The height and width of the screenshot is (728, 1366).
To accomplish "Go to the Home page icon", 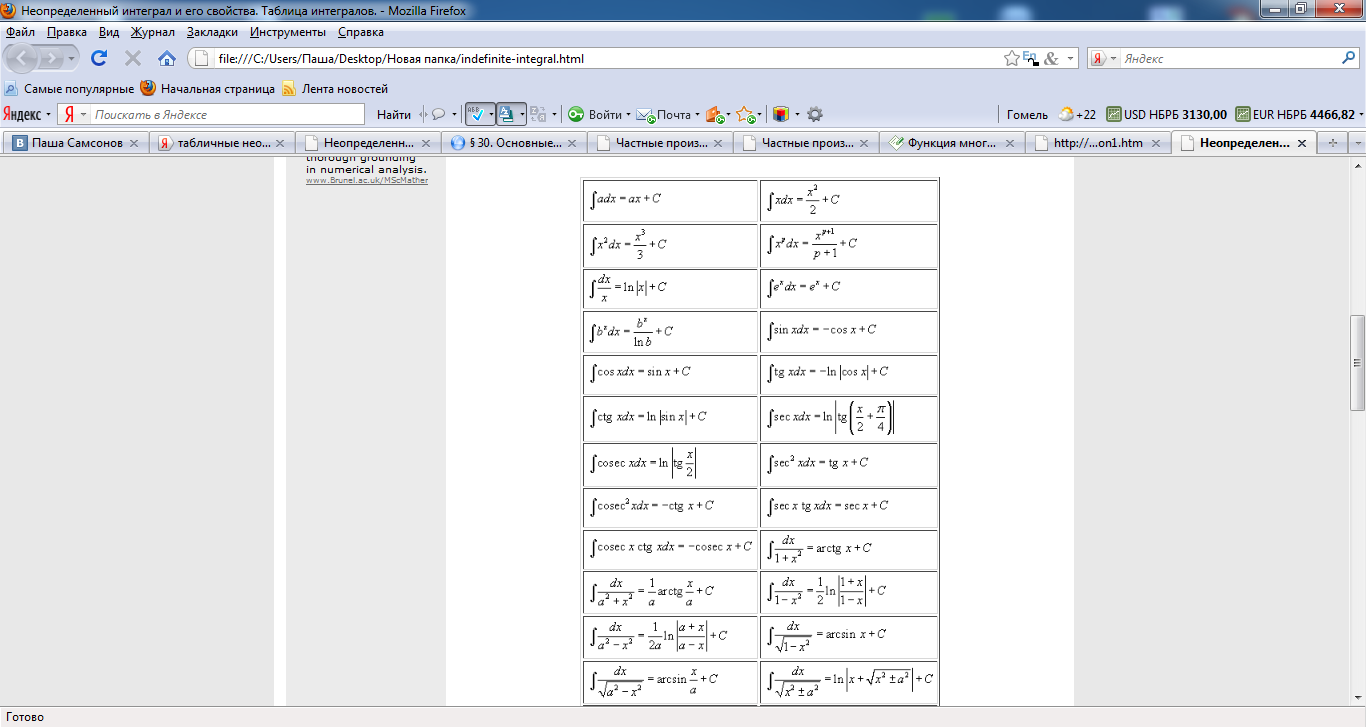I will point(166,58).
